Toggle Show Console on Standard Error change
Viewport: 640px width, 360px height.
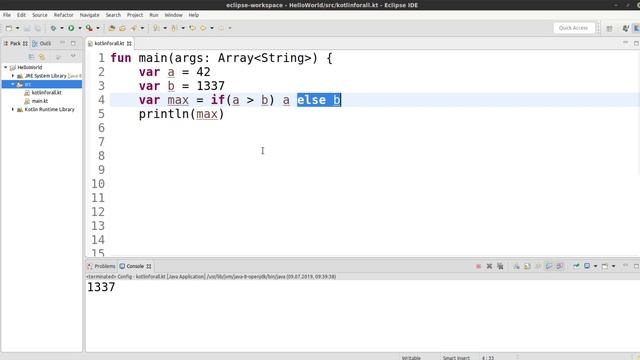(560, 266)
